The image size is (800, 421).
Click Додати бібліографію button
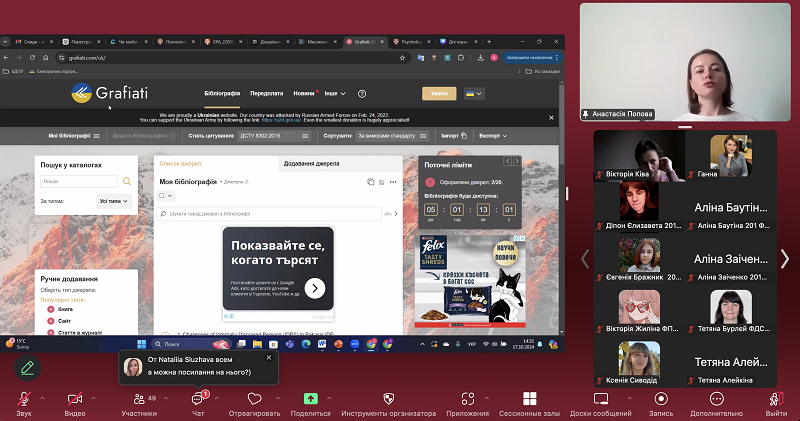[143, 136]
